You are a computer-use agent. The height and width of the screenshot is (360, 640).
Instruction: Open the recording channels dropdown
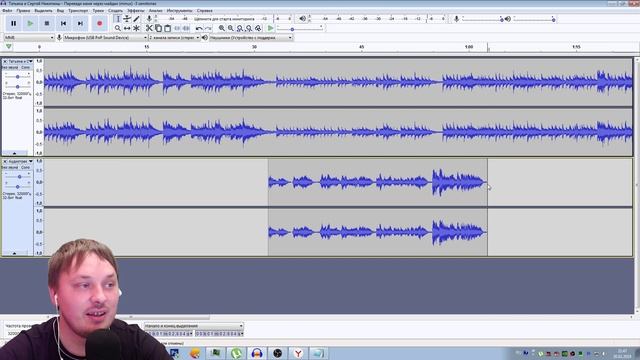click(x=174, y=38)
